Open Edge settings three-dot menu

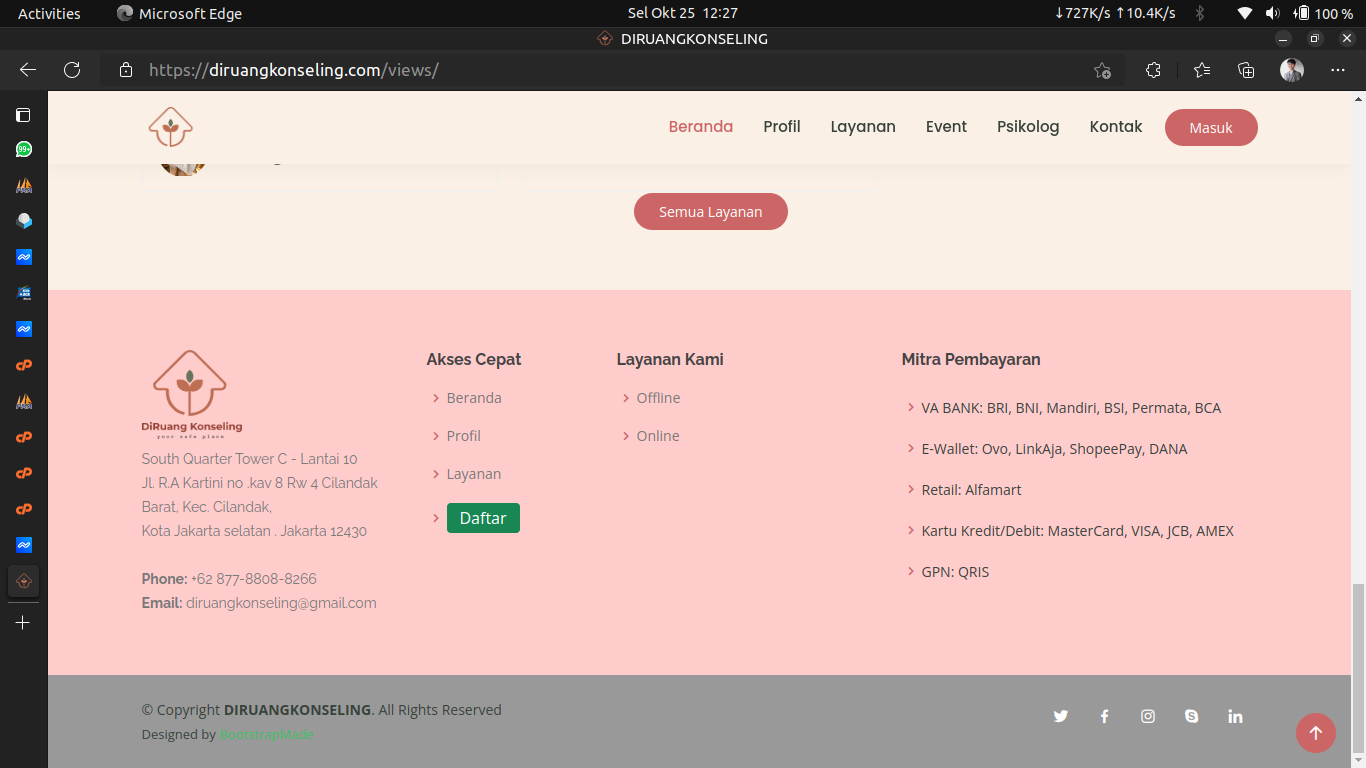coord(1338,70)
